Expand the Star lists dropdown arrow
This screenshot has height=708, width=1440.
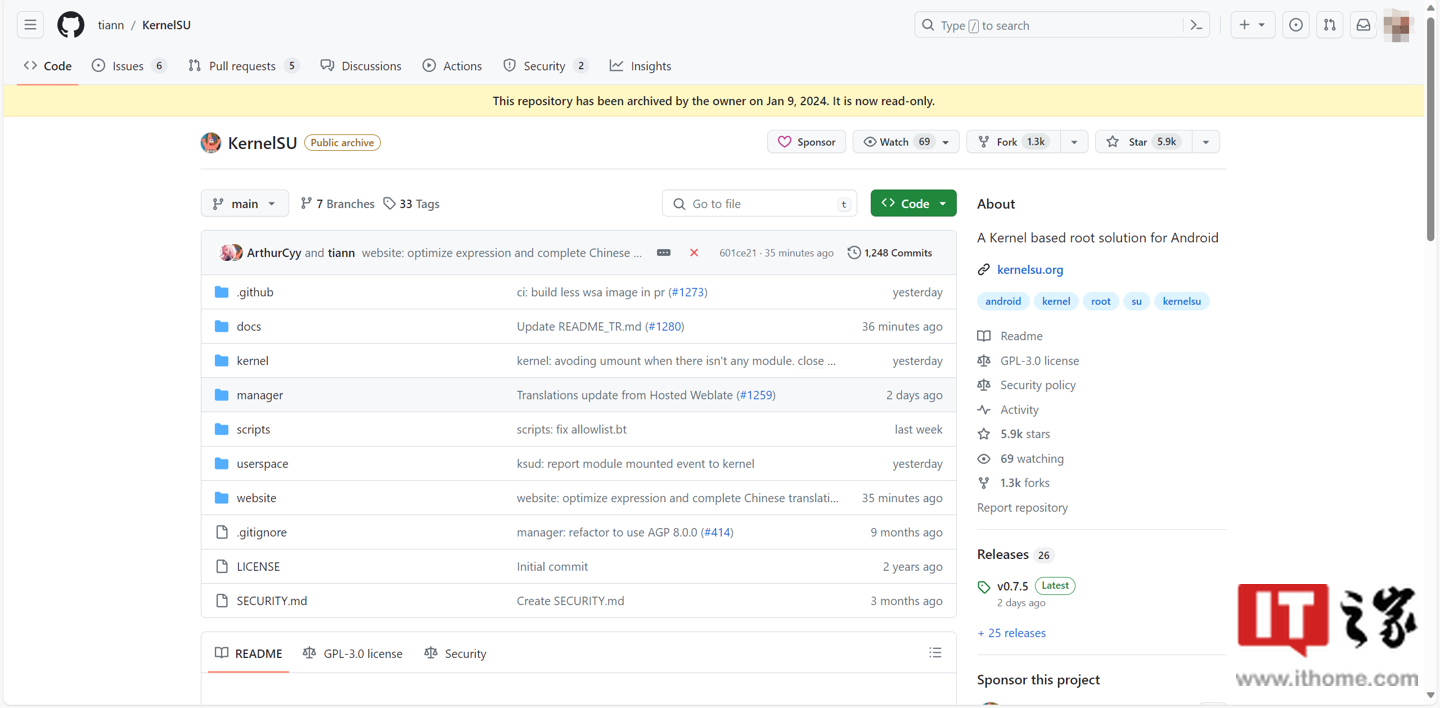tap(1206, 142)
